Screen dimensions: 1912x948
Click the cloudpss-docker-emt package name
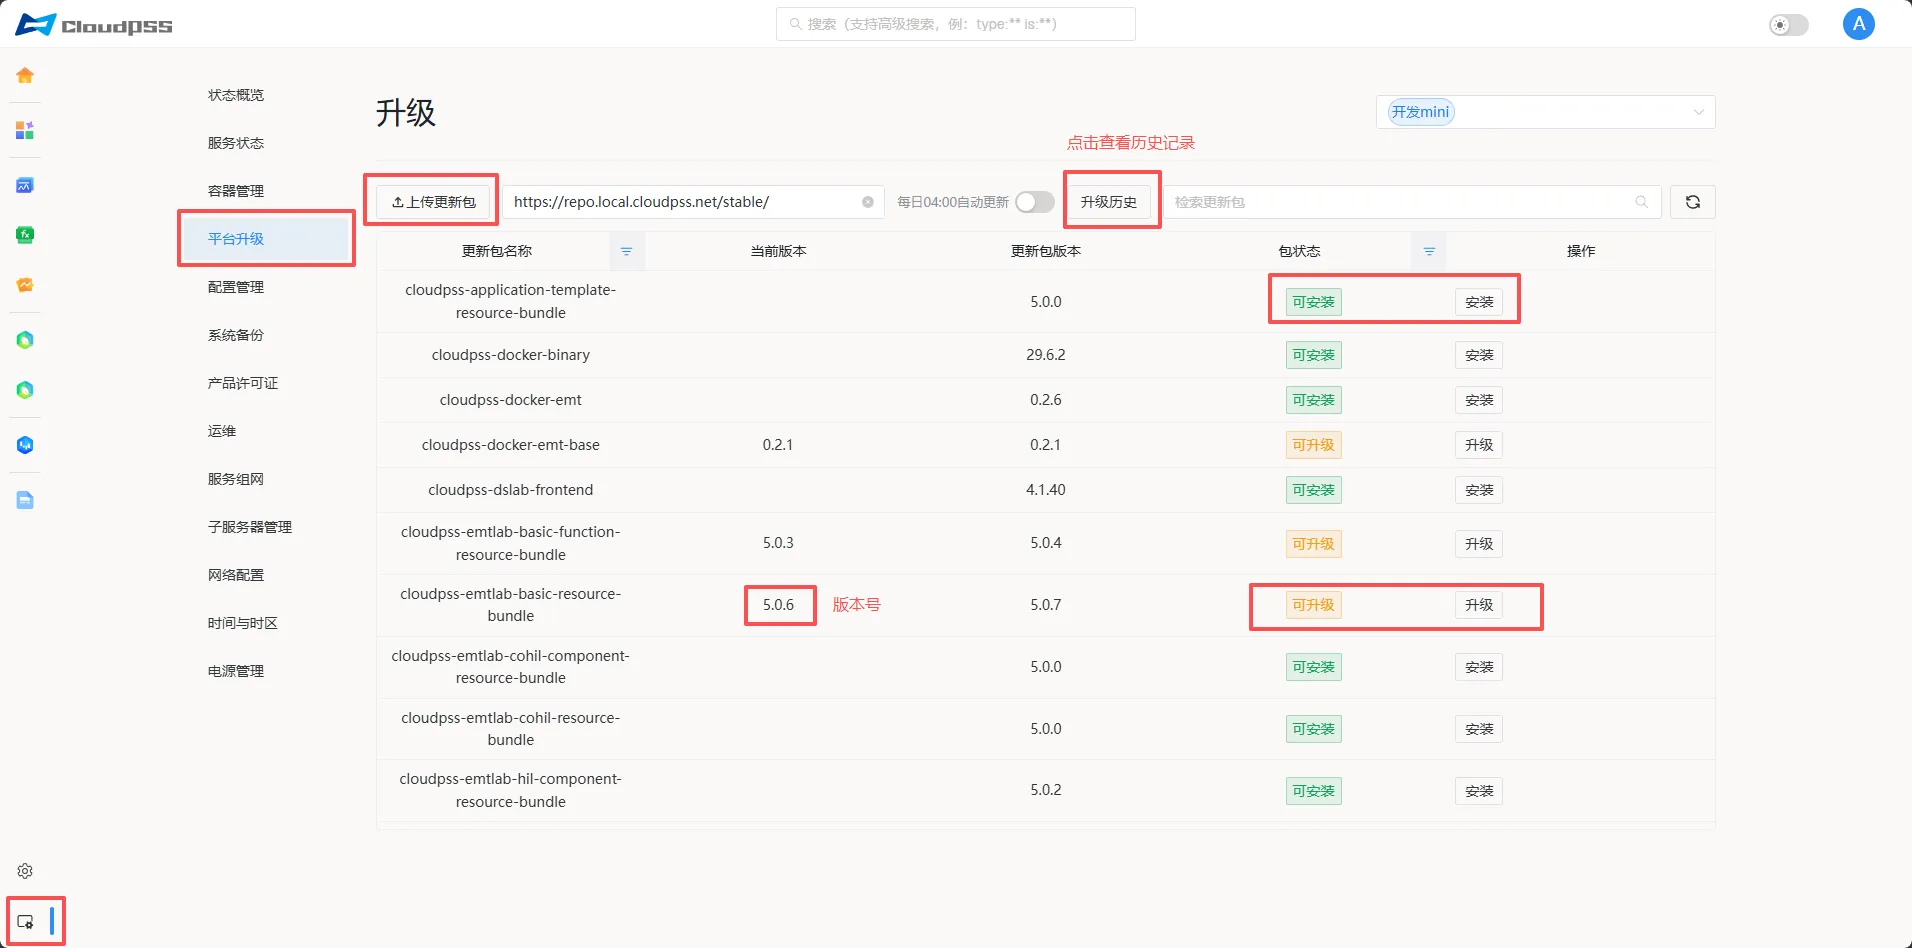tap(511, 400)
